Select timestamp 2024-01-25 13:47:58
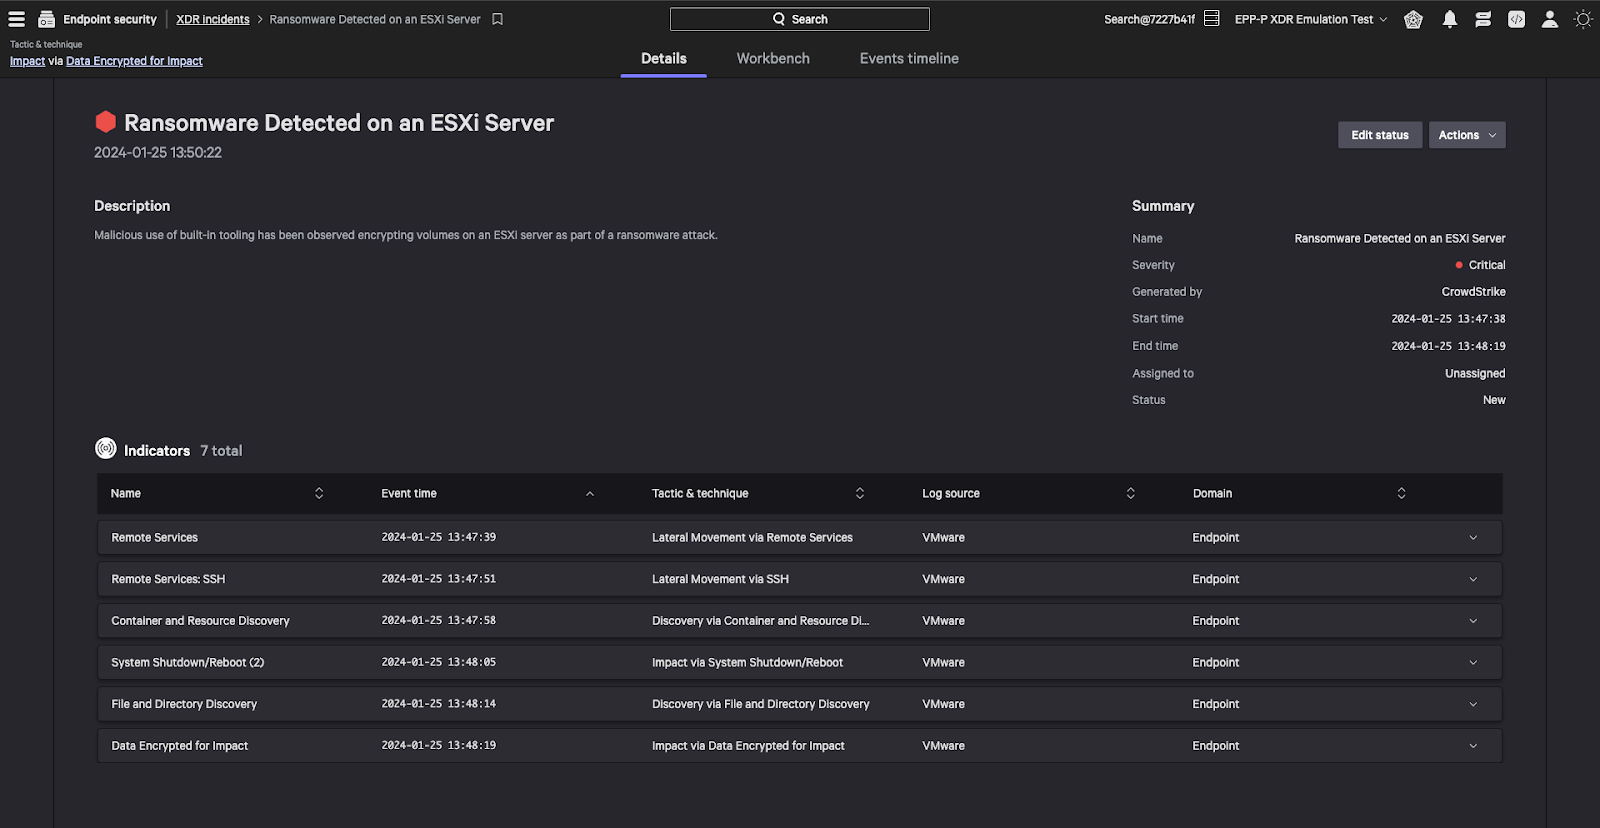Image resolution: width=1600 pixels, height=828 pixels. [x=438, y=621]
